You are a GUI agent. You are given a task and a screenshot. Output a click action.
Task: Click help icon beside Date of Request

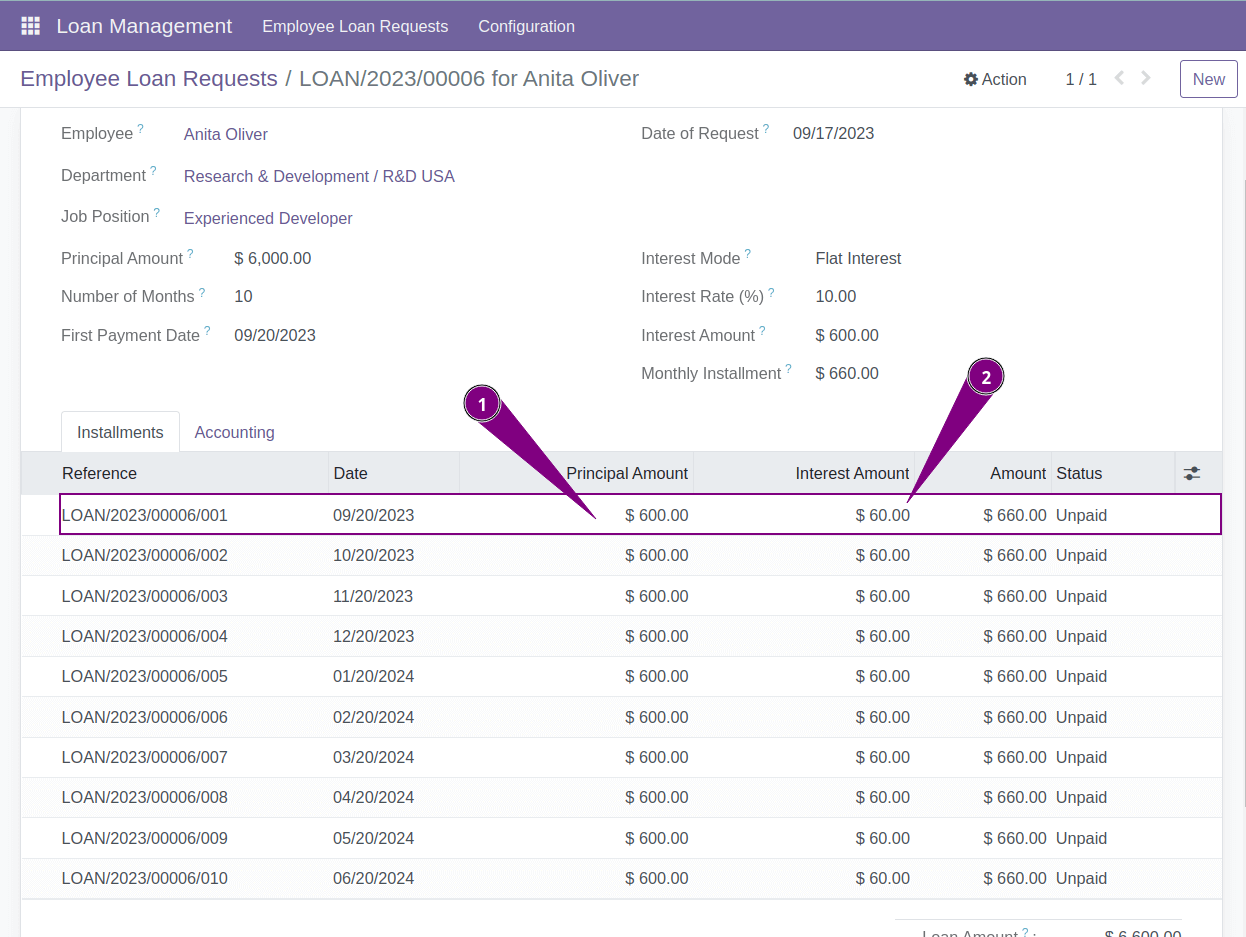[766, 129]
